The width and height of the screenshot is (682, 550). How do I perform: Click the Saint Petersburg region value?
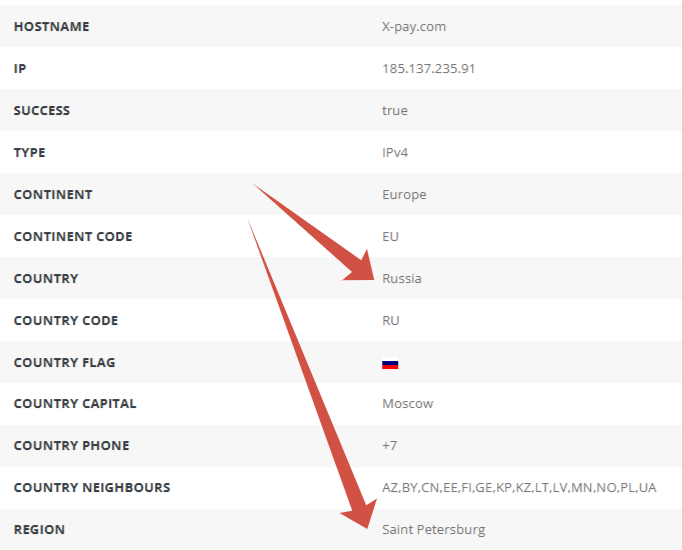pos(433,530)
